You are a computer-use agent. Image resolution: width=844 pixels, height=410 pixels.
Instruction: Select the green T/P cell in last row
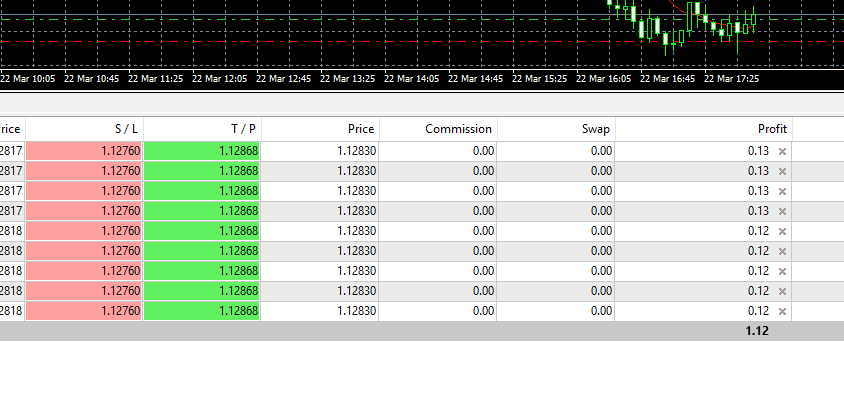[202, 311]
